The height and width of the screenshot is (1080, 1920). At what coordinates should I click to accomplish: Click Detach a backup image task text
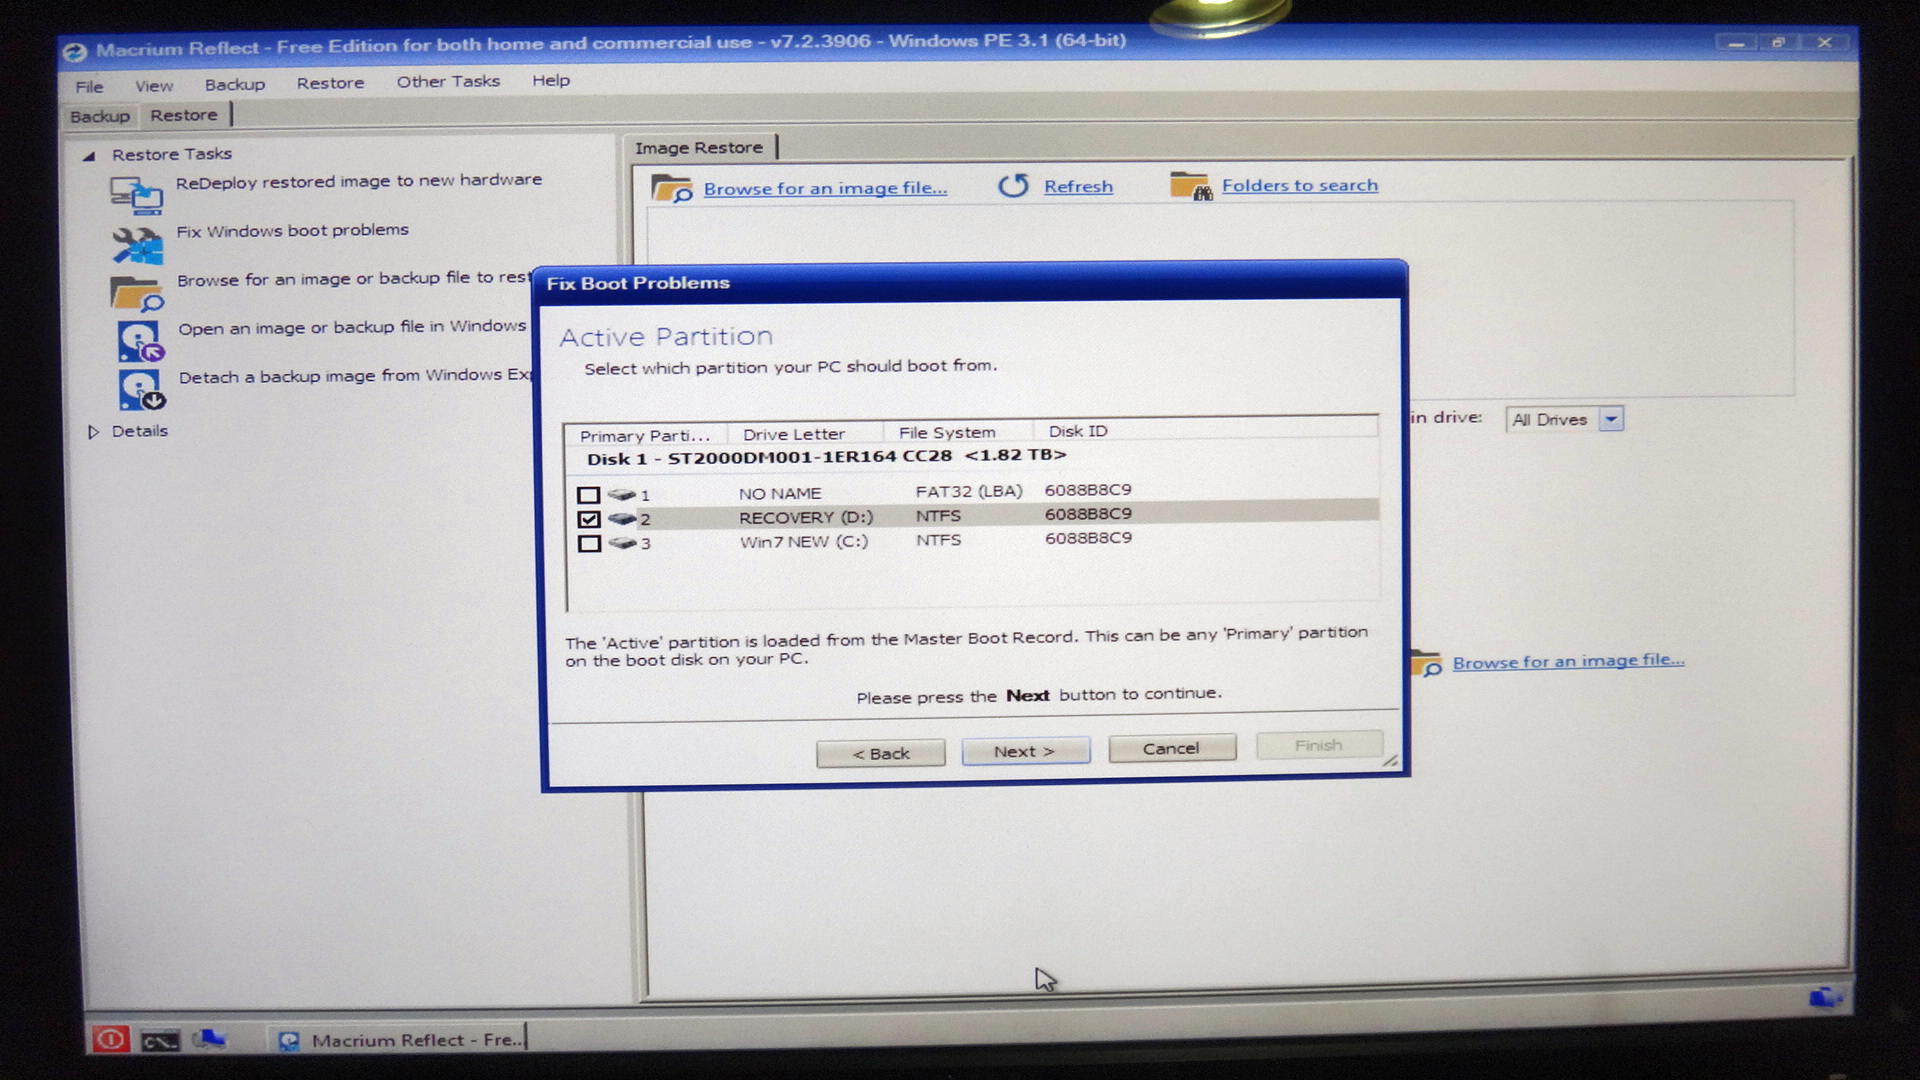(x=355, y=376)
